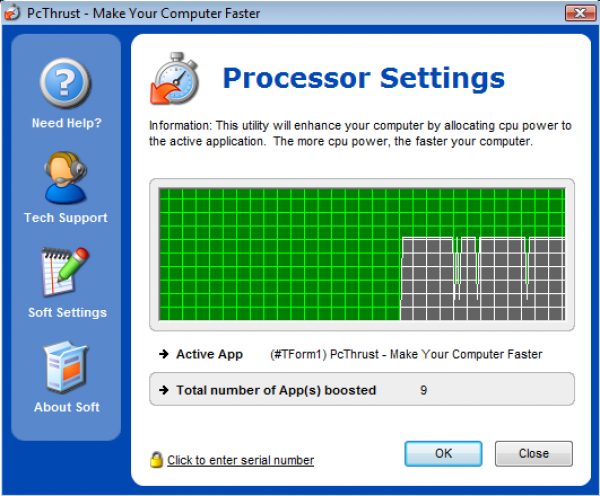Image resolution: width=600 pixels, height=496 pixels.
Task: Select the Need Help? label
Action: coord(66,123)
